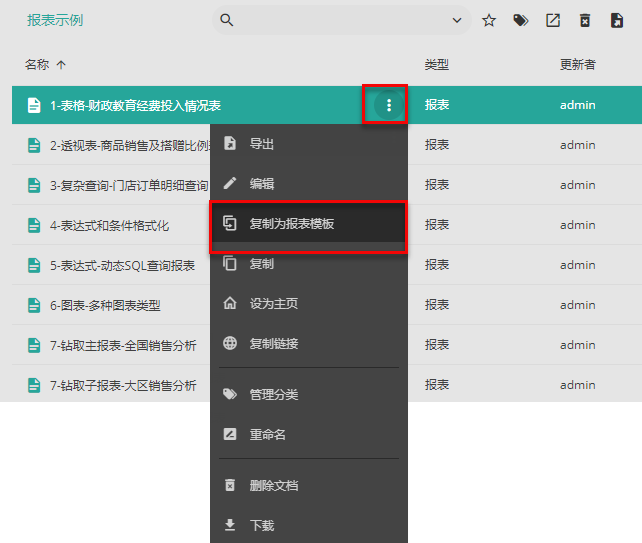Open report 2-透视表-商品销售及搭赠比例

pos(130,145)
